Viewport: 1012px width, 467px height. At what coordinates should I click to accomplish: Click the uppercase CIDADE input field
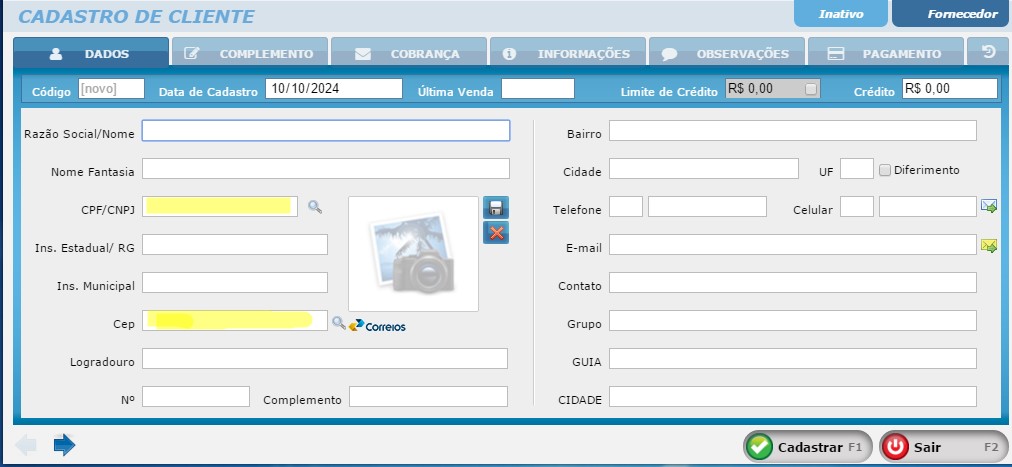tap(793, 397)
